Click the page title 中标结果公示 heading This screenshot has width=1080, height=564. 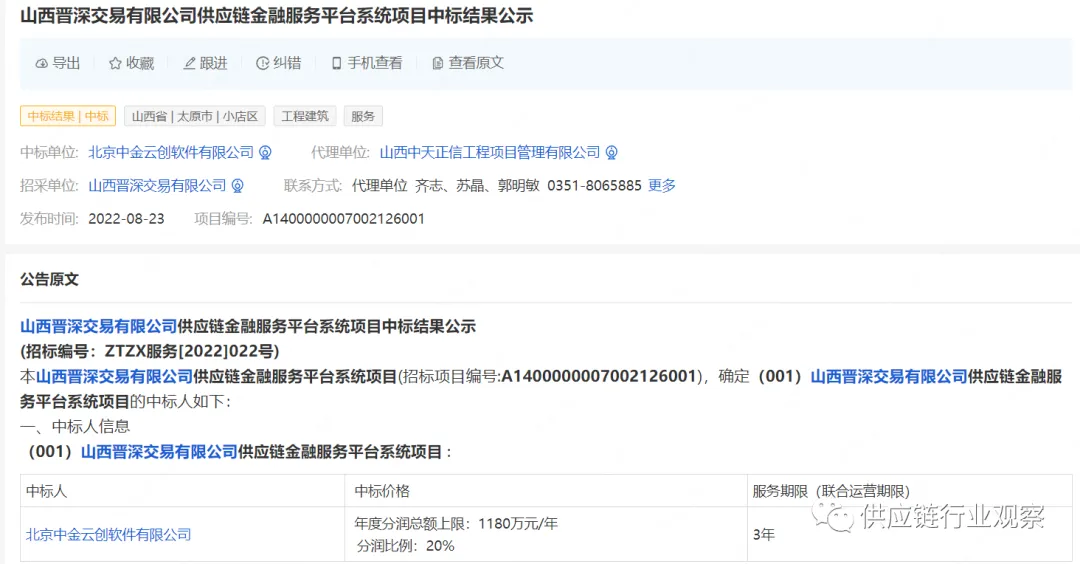point(277,16)
